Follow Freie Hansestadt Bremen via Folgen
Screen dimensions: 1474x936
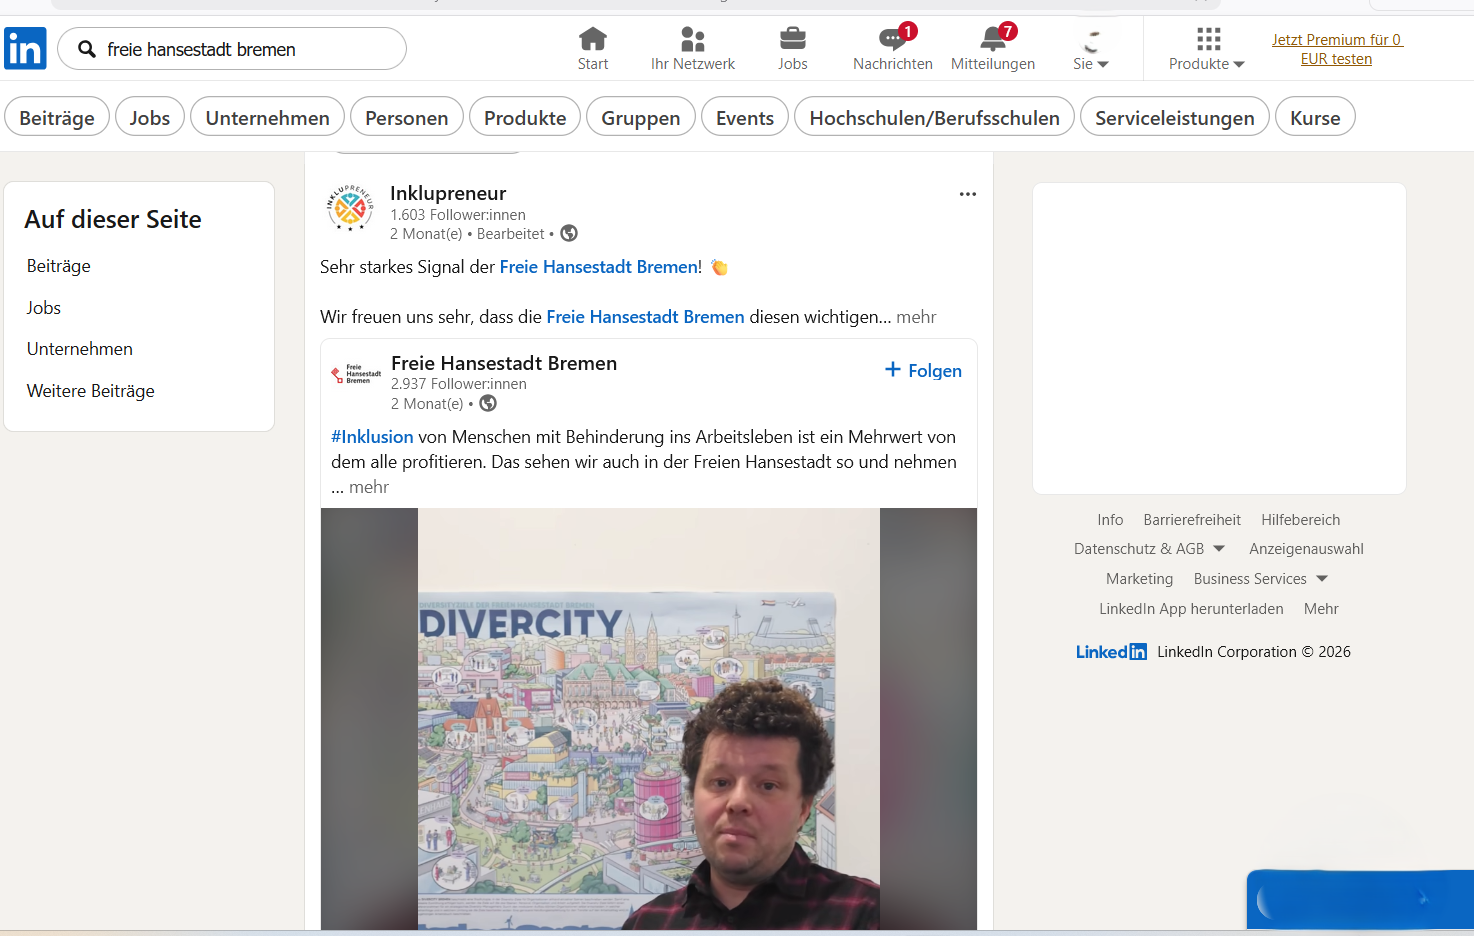click(x=923, y=370)
